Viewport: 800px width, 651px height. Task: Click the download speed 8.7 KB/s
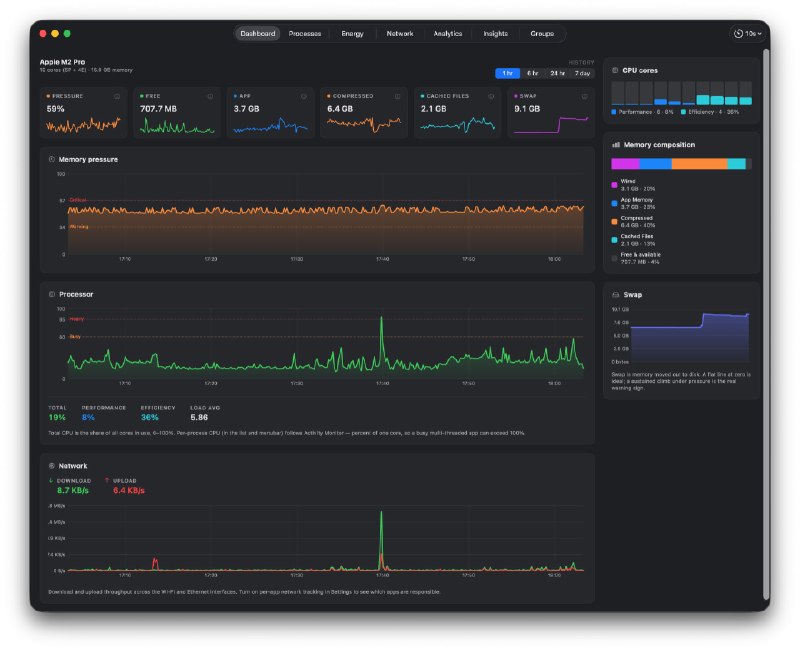(x=72, y=490)
